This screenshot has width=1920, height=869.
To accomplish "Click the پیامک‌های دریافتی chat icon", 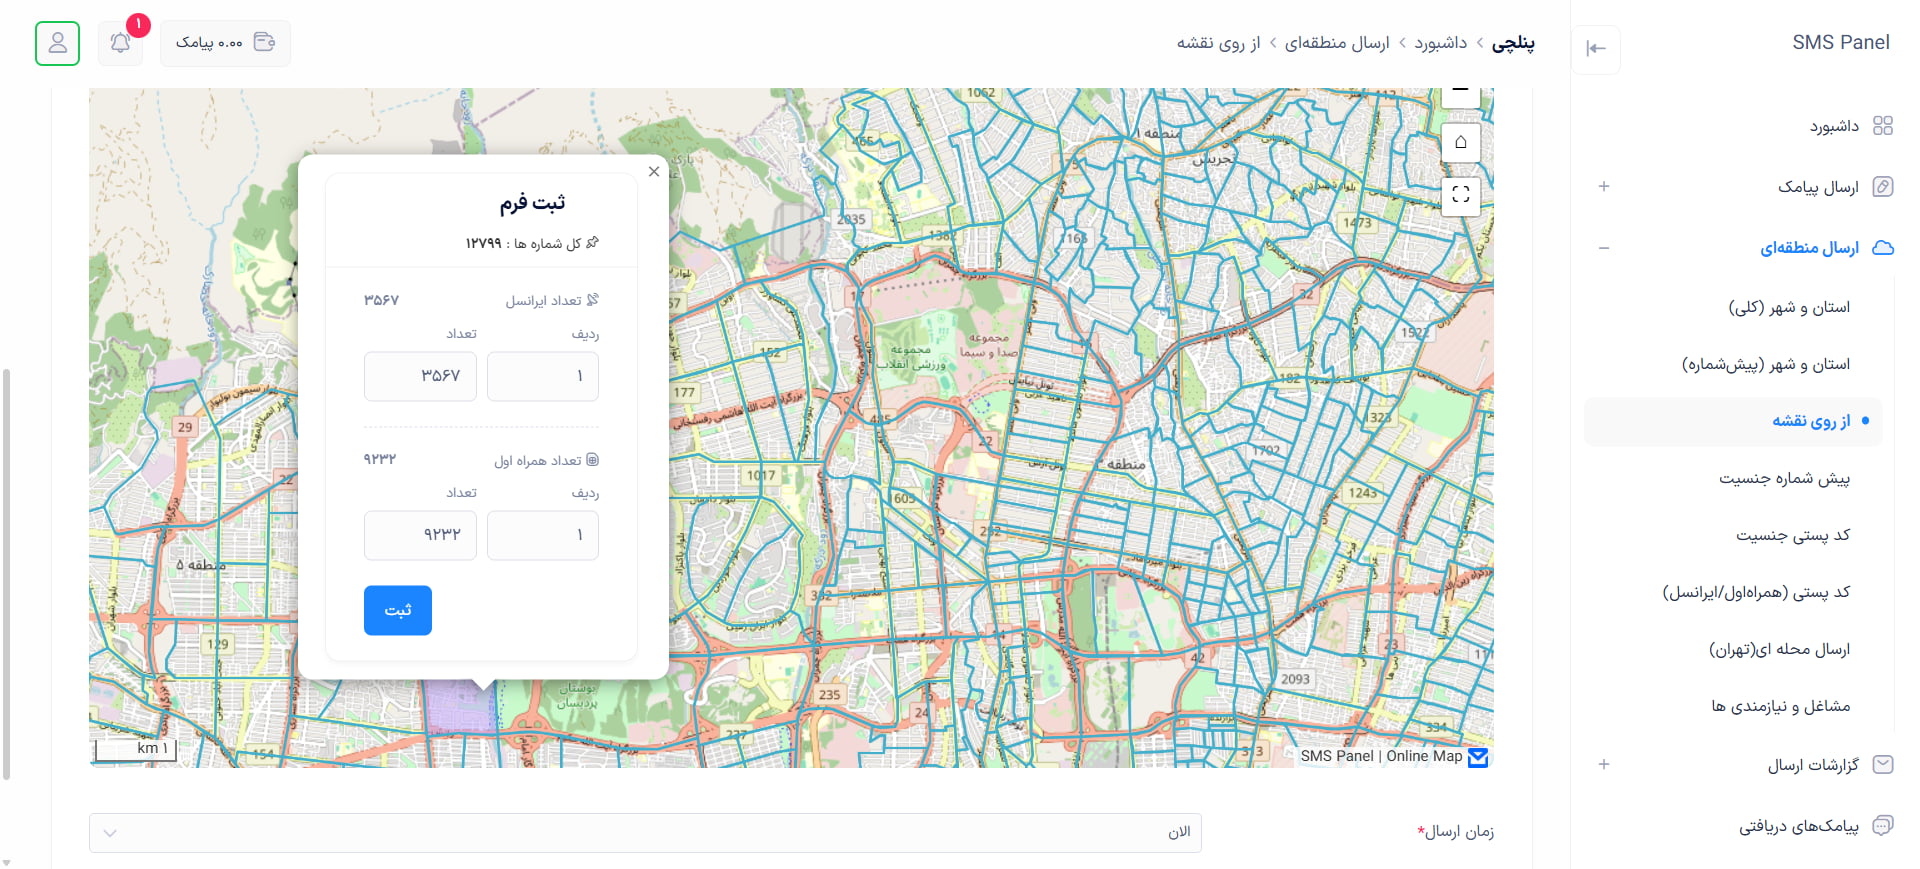I will point(1883,826).
